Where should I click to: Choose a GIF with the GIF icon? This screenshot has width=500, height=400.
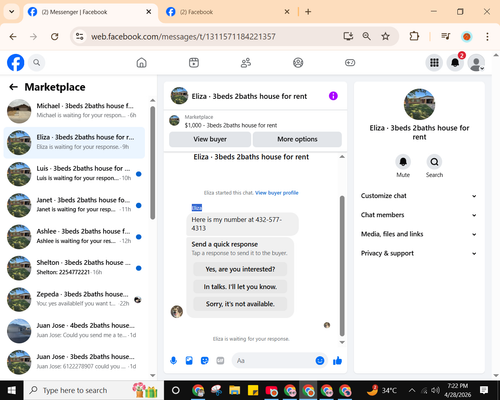220,360
